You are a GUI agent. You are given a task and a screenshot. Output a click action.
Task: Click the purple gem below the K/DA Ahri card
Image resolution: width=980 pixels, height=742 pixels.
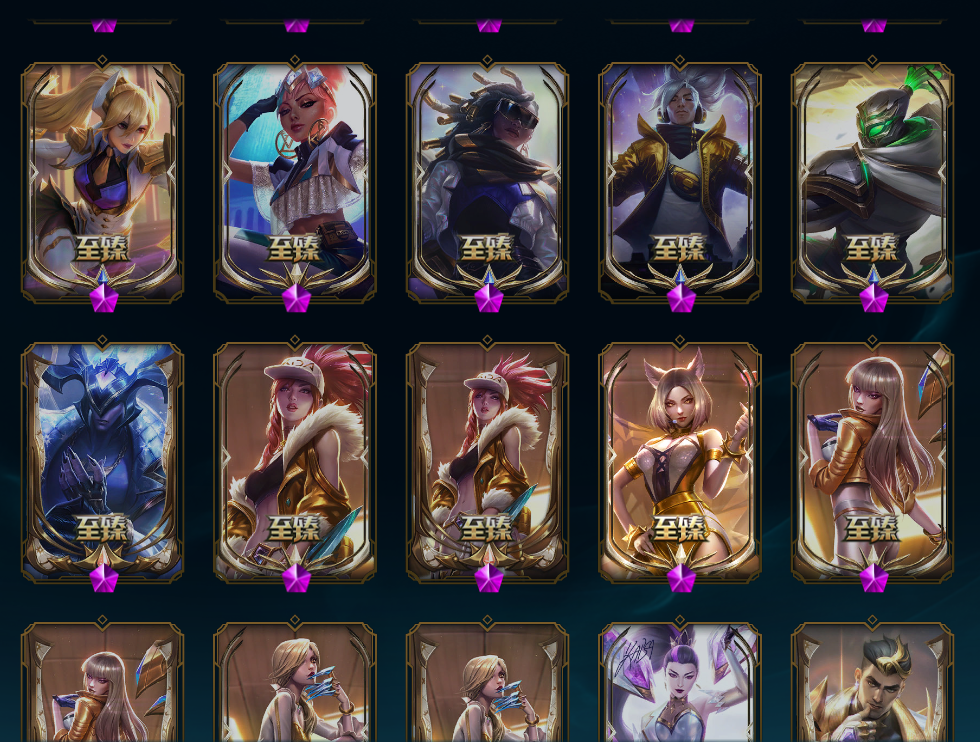pyautogui.click(x=681, y=578)
